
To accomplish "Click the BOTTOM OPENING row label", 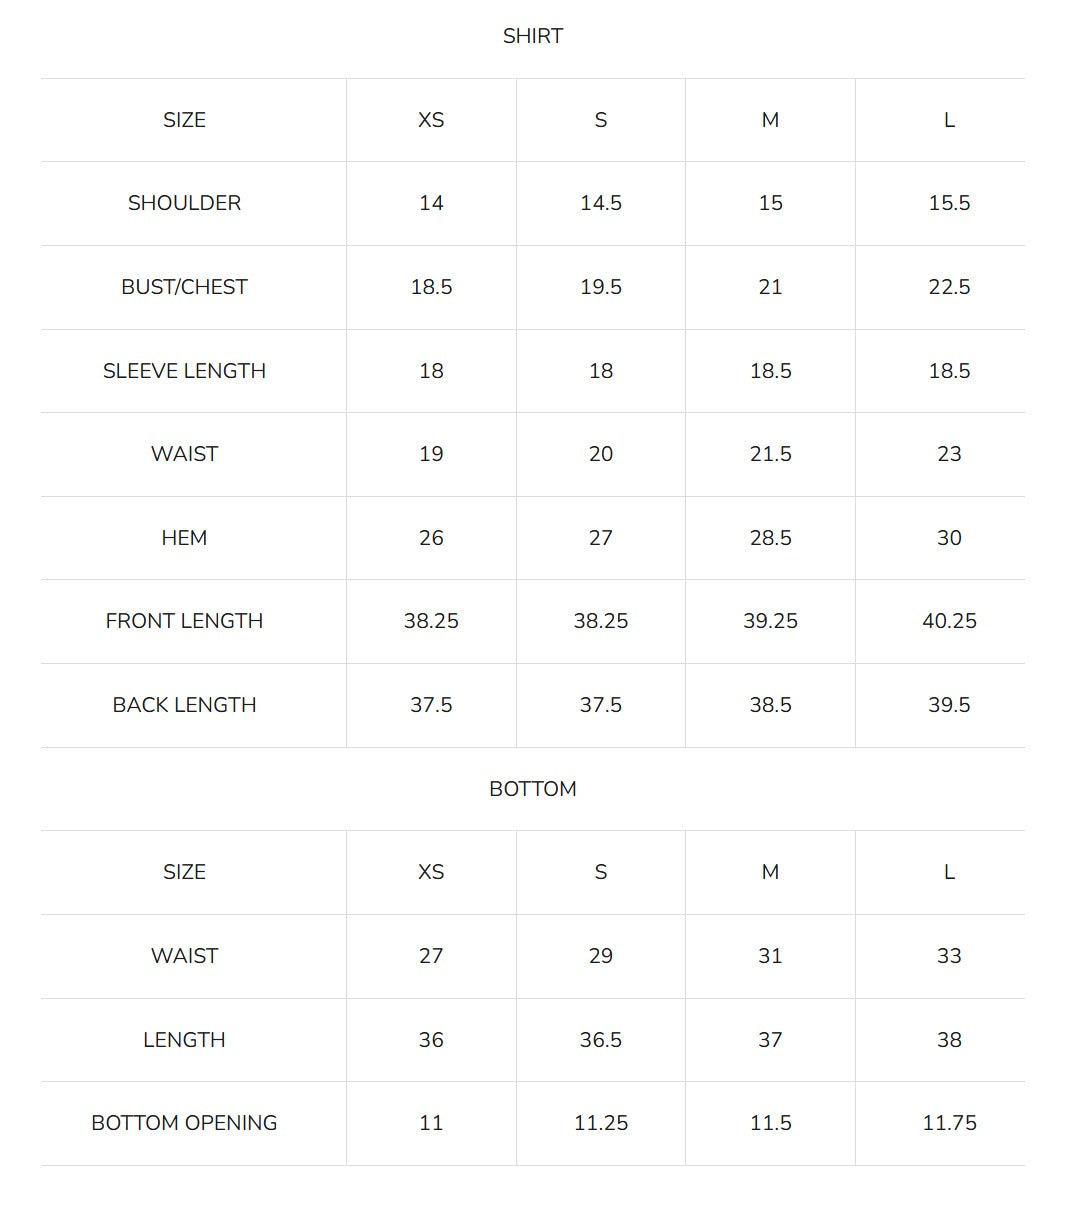I will pyautogui.click(x=184, y=1123).
